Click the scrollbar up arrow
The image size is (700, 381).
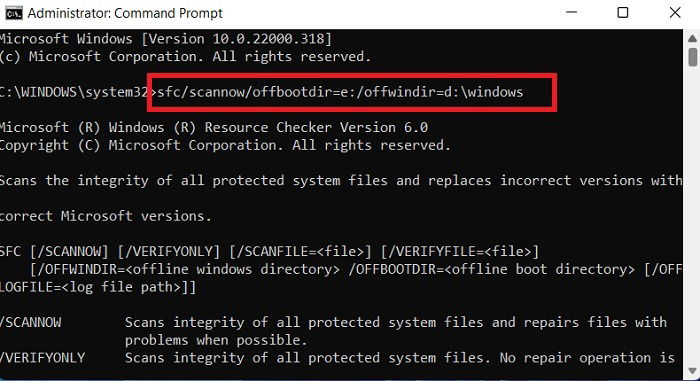pos(692,39)
